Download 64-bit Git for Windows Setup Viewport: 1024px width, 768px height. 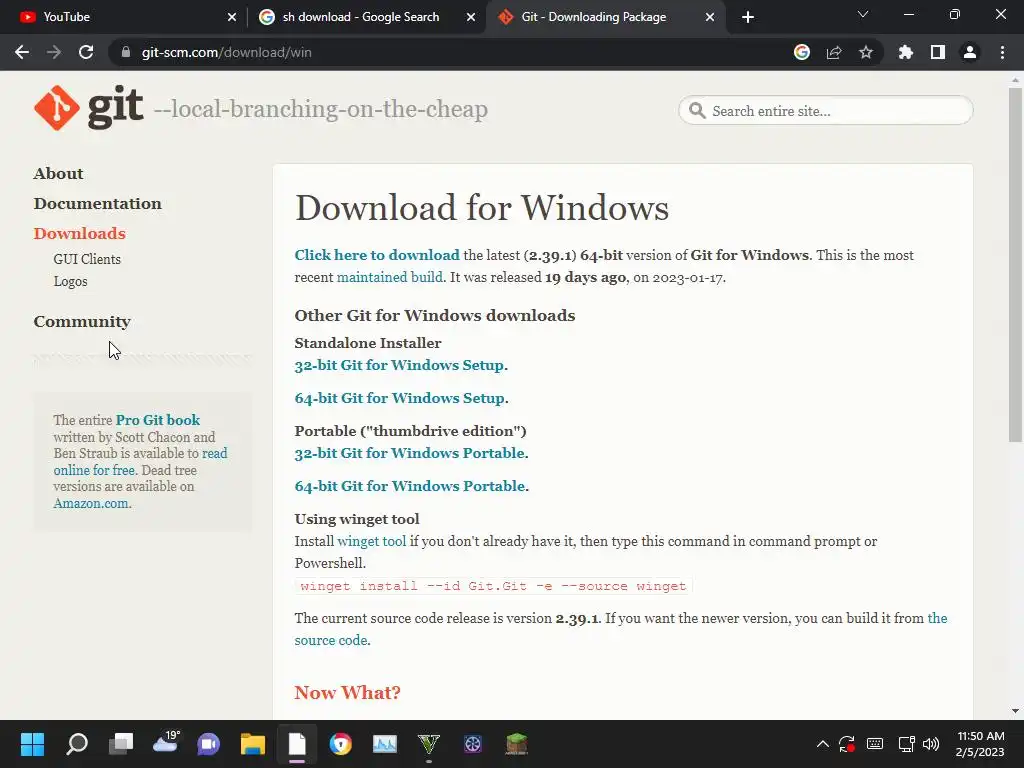tap(400, 398)
